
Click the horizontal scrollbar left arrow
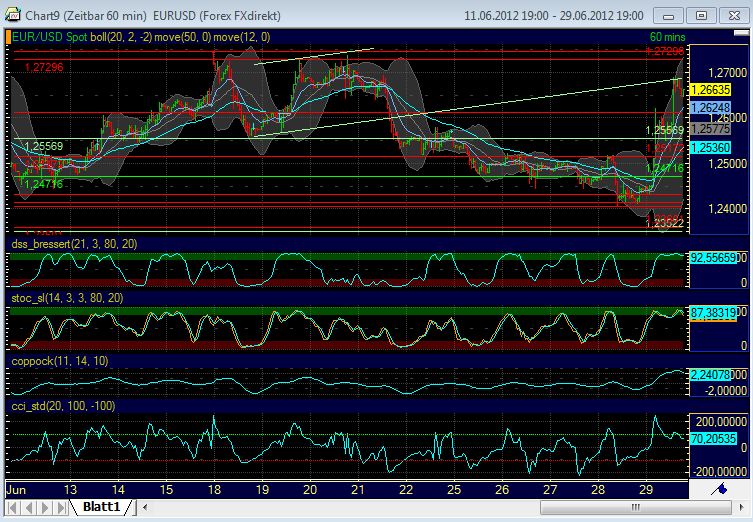click(145, 507)
